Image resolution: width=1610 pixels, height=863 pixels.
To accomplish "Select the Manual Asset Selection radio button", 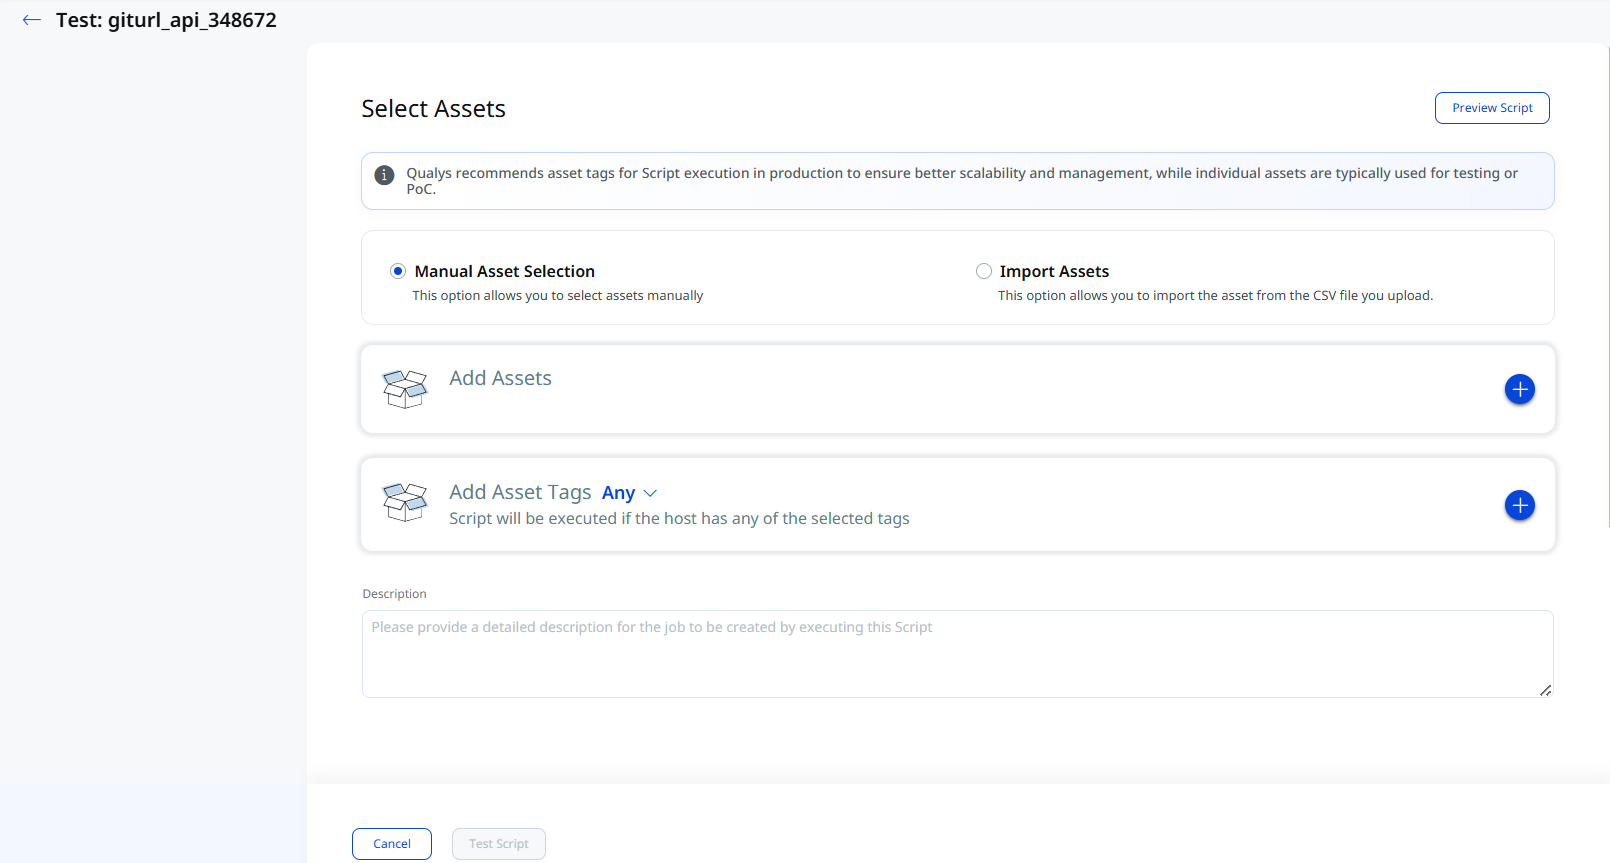I will tap(398, 271).
